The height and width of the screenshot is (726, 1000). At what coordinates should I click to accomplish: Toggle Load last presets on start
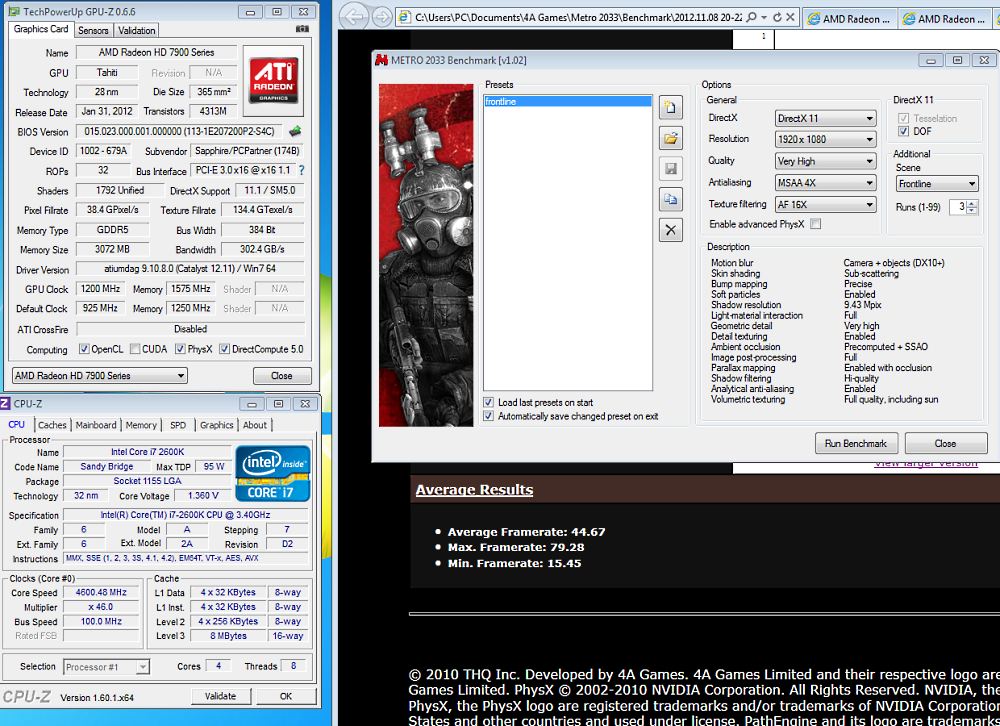click(x=489, y=403)
